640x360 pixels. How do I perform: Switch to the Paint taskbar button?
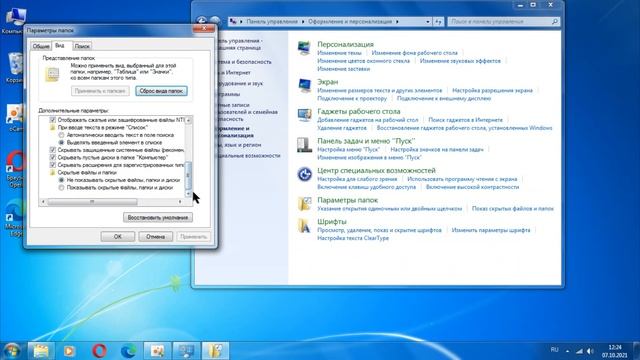click(x=157, y=351)
